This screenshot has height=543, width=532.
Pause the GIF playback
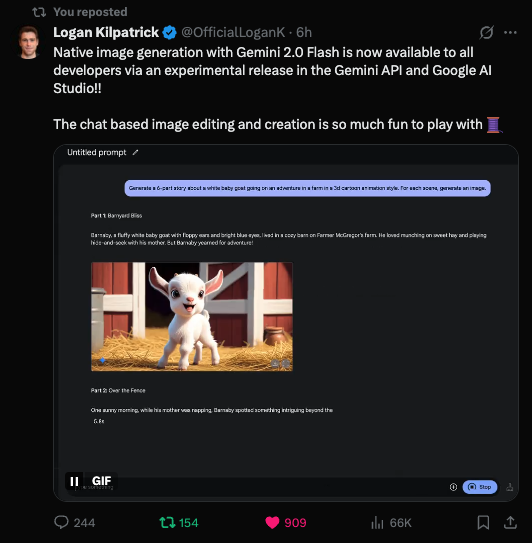(x=74, y=481)
